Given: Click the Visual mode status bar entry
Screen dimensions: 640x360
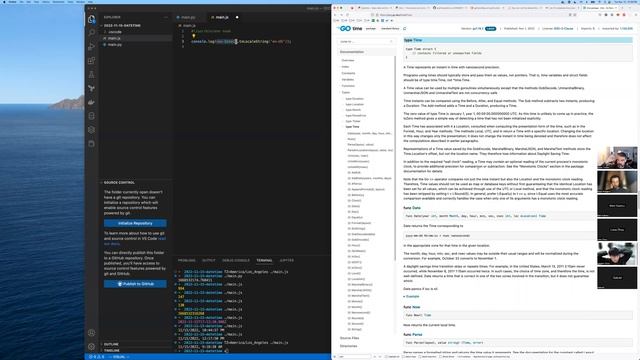Looking at the screenshot, I should click(x=119, y=357).
